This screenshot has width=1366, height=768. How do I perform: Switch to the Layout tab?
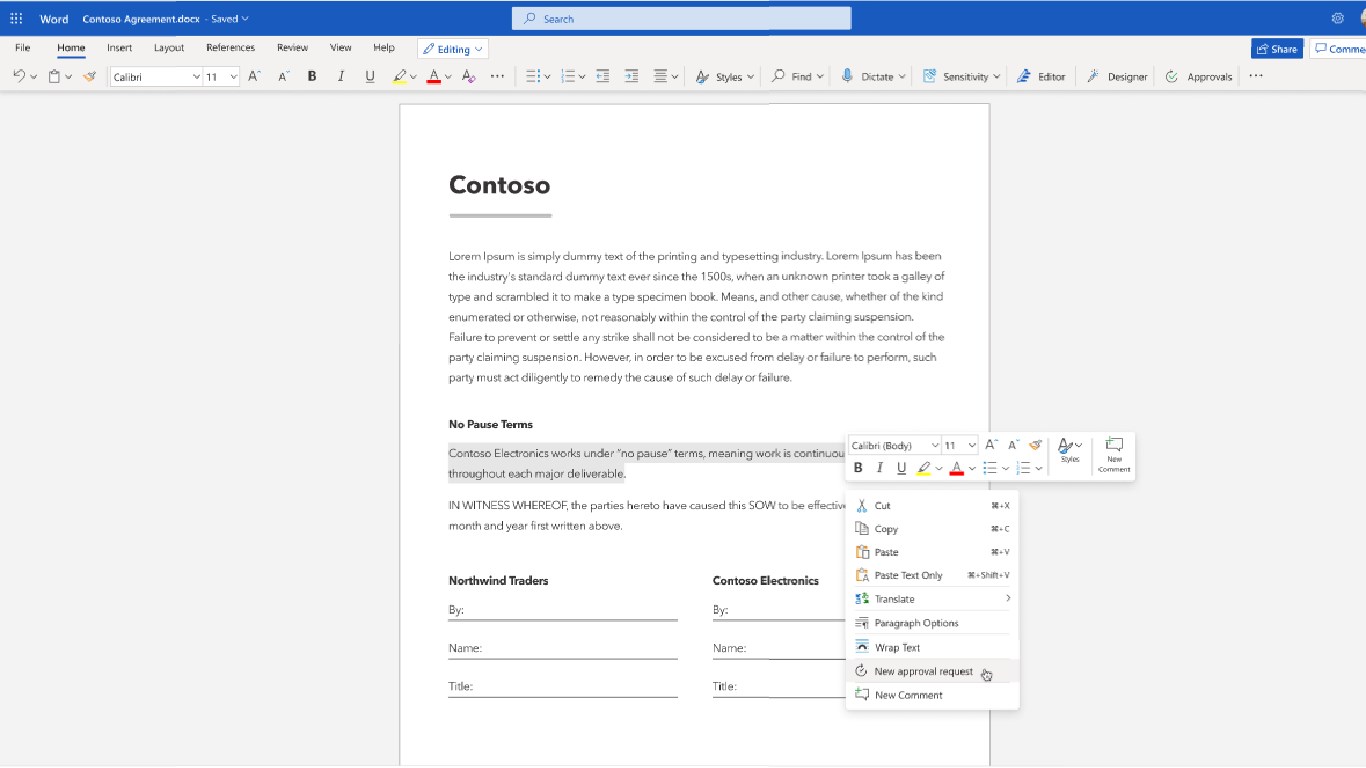click(x=169, y=48)
